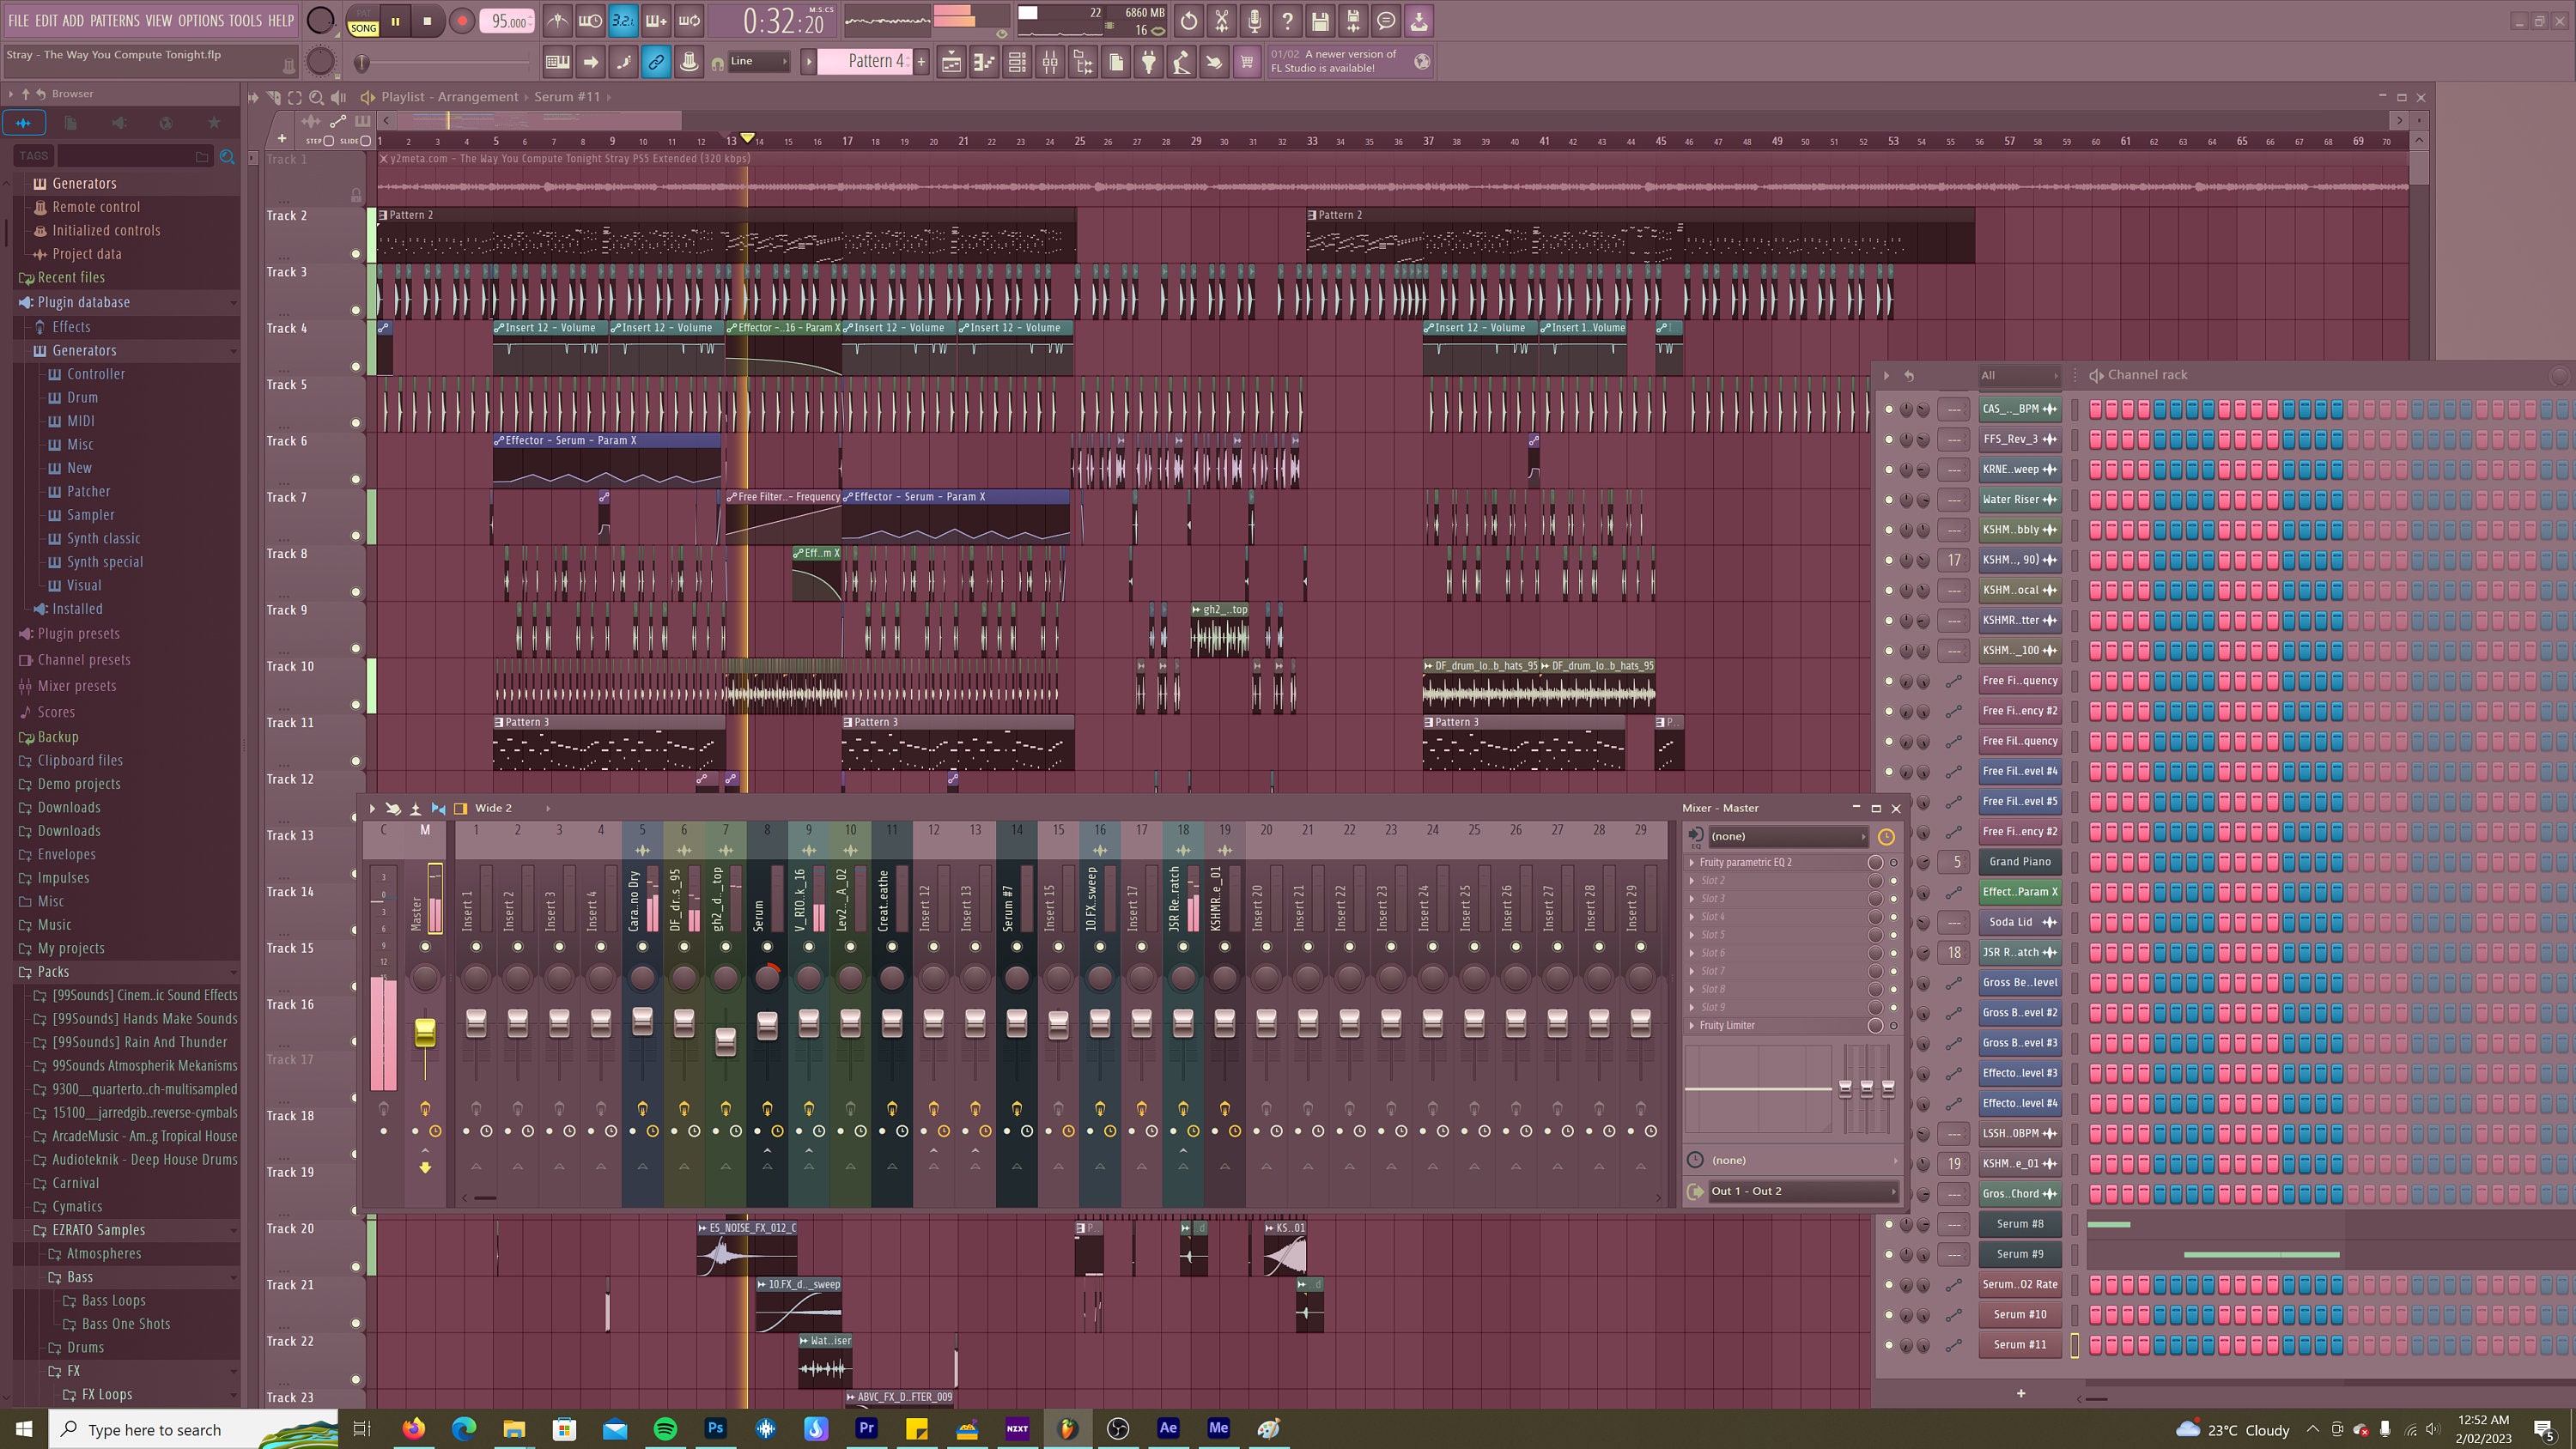This screenshot has height=1449, width=2576.
Task: Mute Track 4 with its green dot
Action: (356, 366)
